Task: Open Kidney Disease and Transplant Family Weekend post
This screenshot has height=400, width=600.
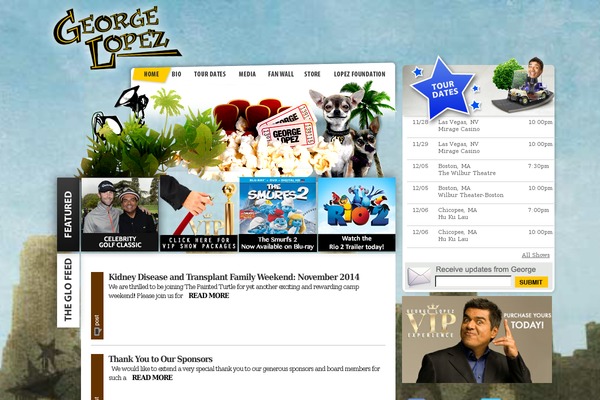Action: [x=234, y=277]
